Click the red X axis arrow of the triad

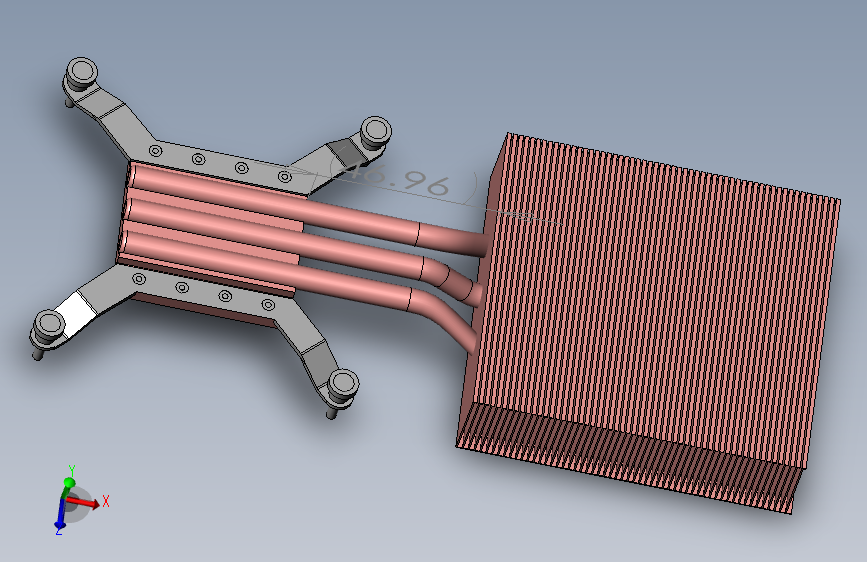(83, 501)
